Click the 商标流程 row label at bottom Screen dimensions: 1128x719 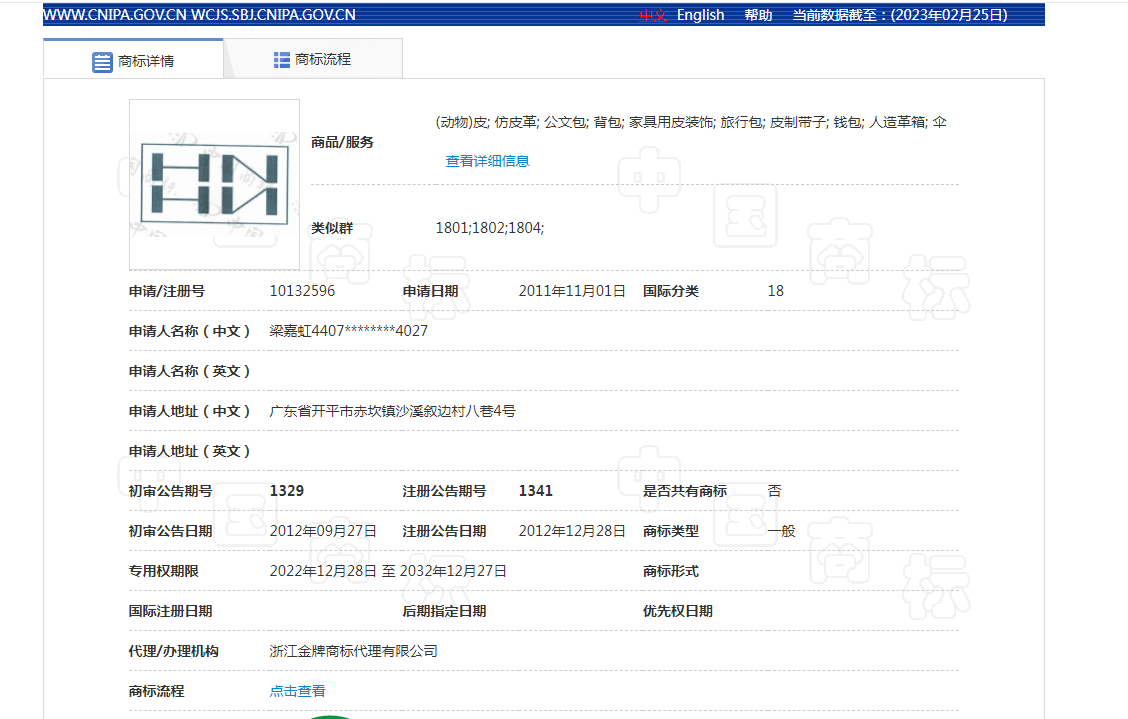(156, 691)
